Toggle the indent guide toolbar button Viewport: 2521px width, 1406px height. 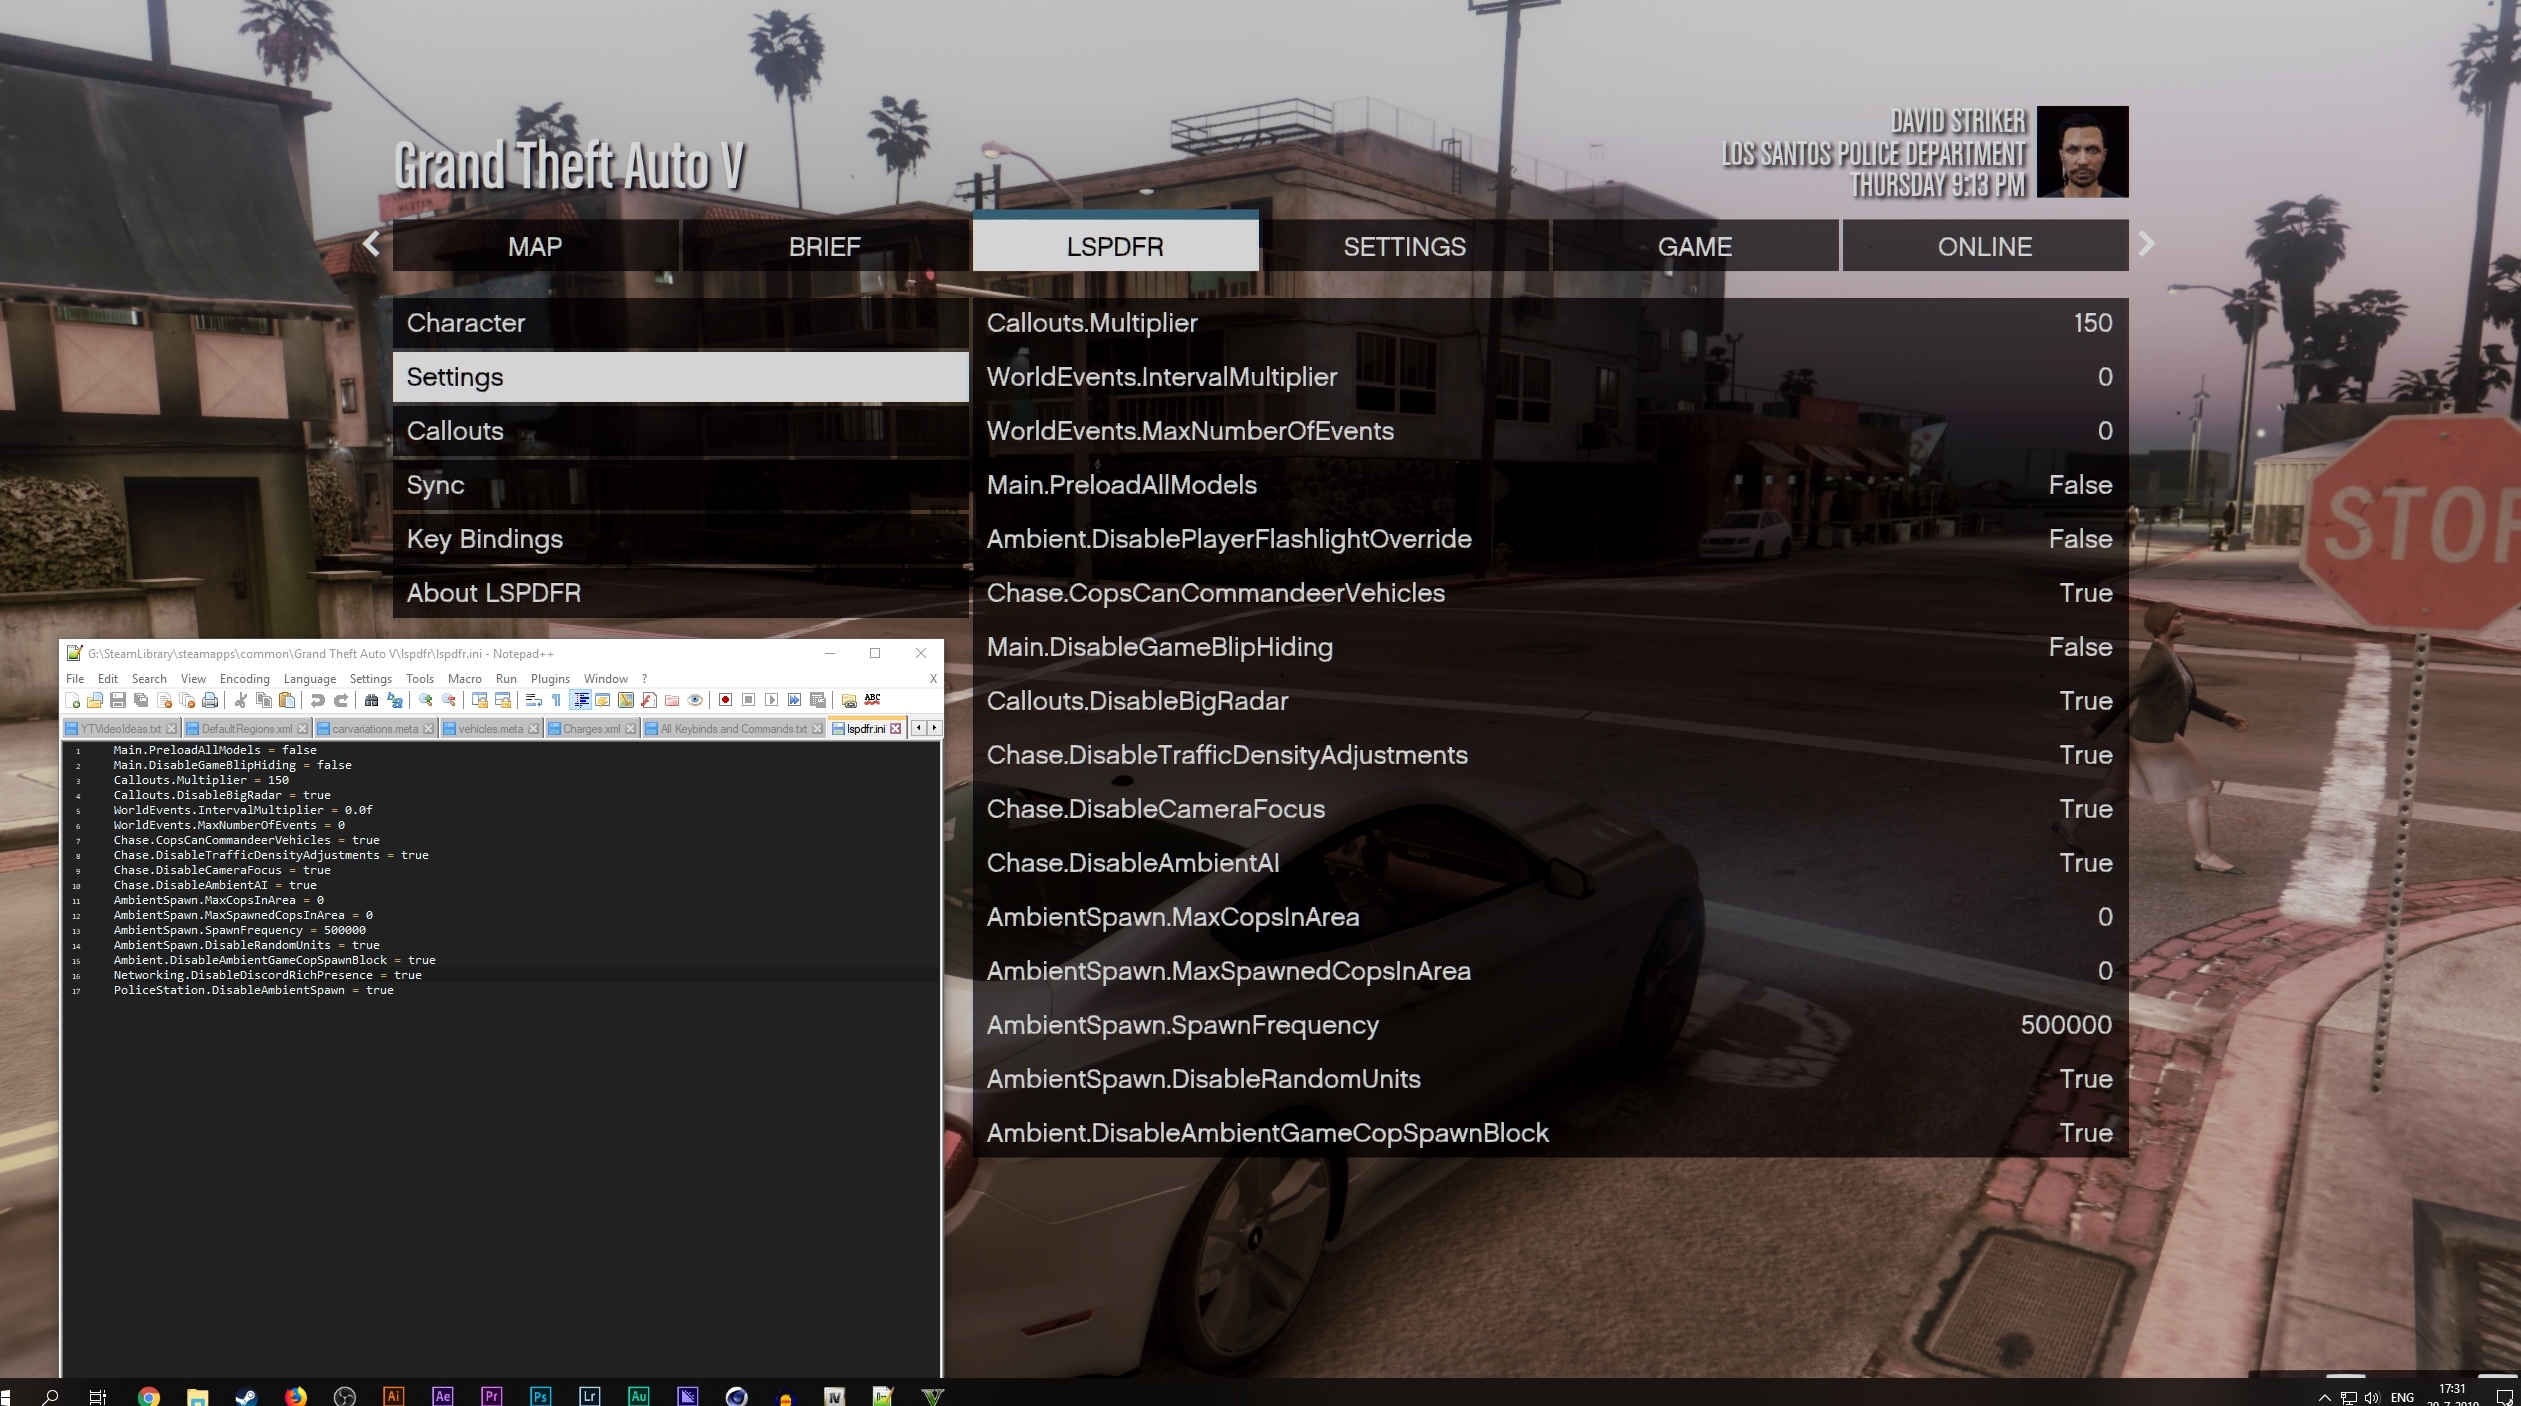click(x=581, y=700)
